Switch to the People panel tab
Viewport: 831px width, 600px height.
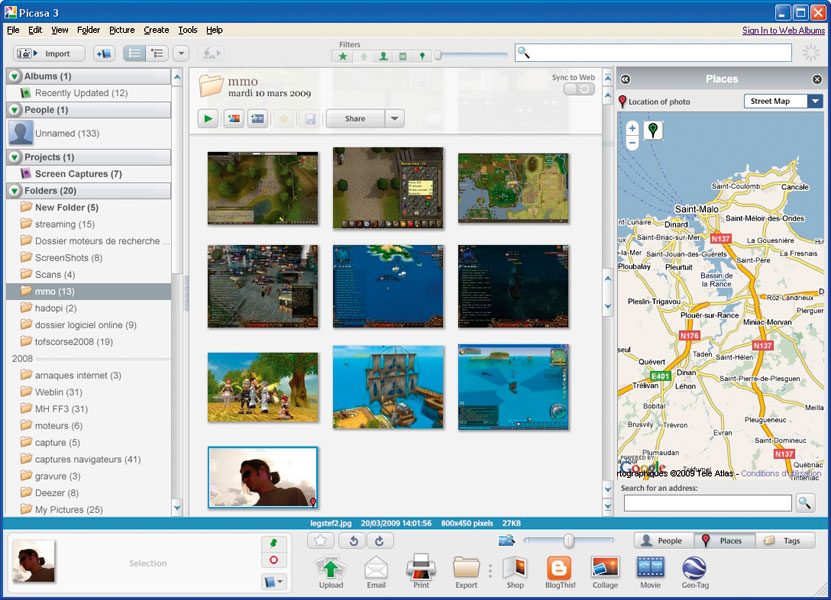pos(664,541)
